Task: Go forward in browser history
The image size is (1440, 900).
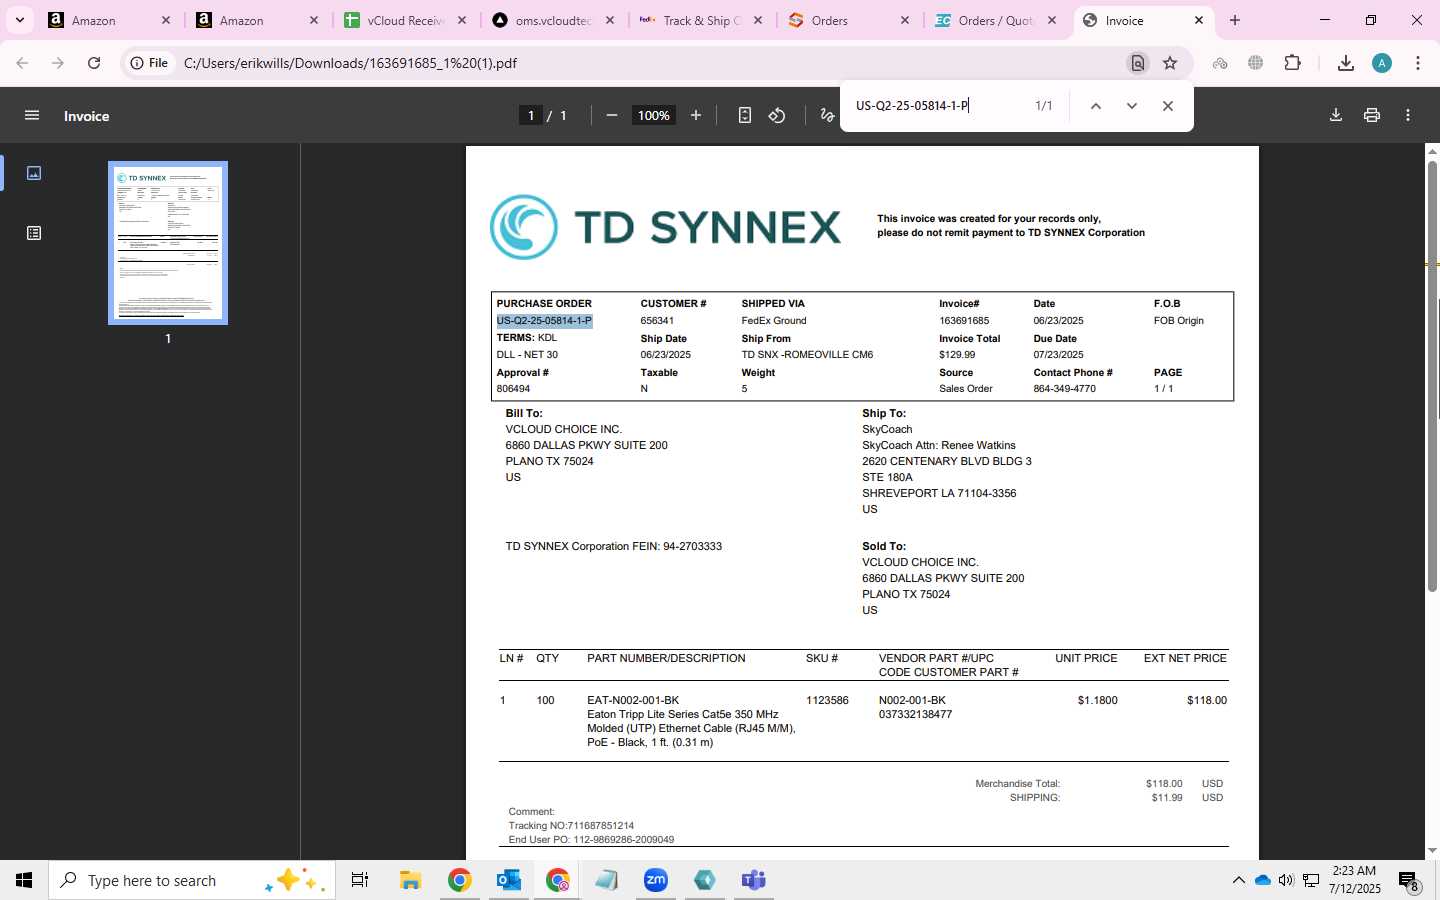Action: tap(58, 63)
